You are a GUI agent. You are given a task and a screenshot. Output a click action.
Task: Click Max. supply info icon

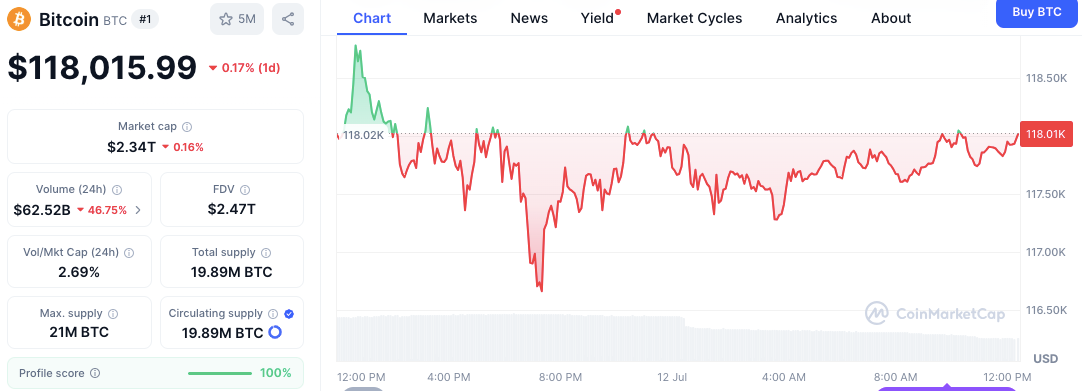[x=113, y=314]
